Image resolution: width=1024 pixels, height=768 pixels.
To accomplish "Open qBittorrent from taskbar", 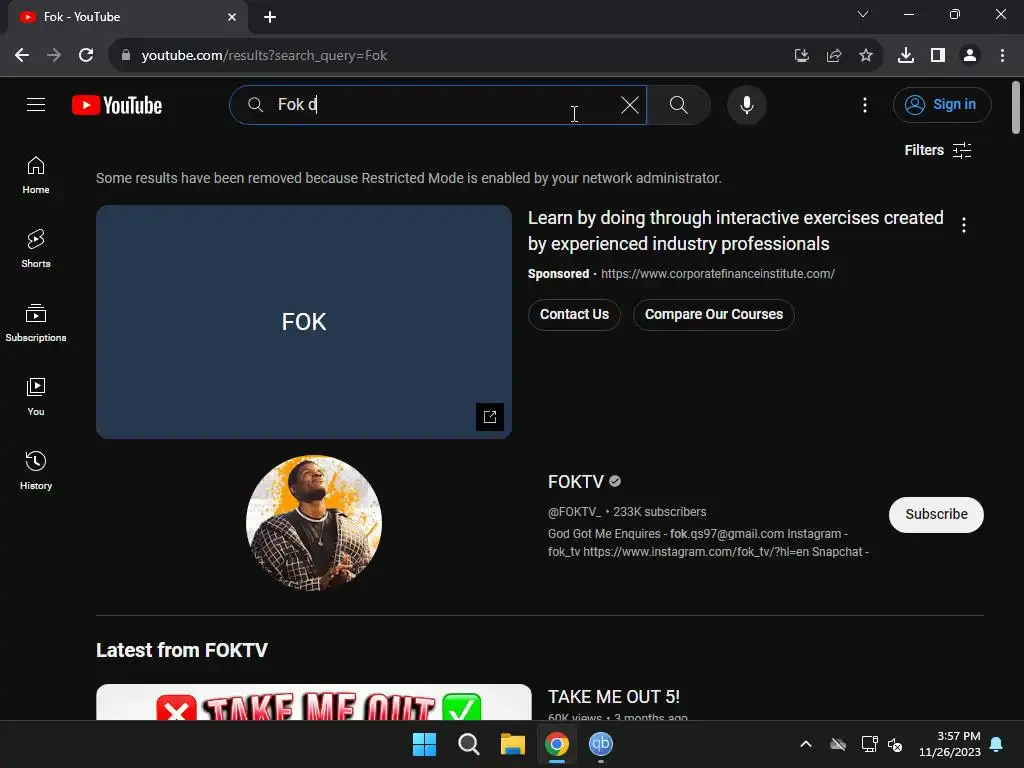I will pos(601,744).
